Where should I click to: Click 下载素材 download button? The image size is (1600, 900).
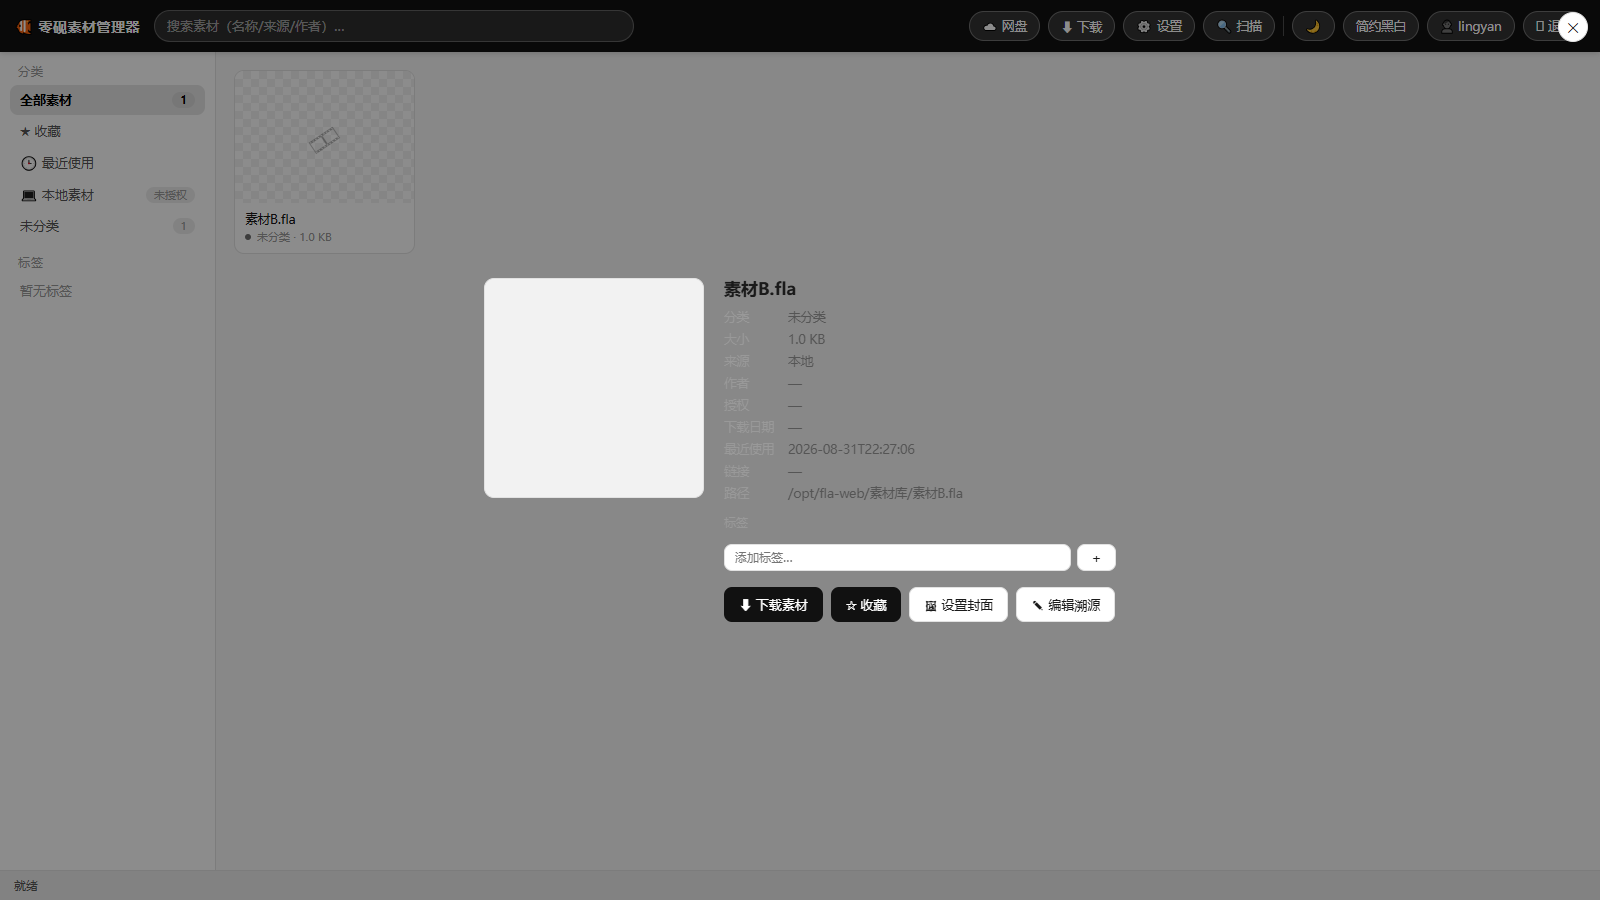pyautogui.click(x=773, y=605)
